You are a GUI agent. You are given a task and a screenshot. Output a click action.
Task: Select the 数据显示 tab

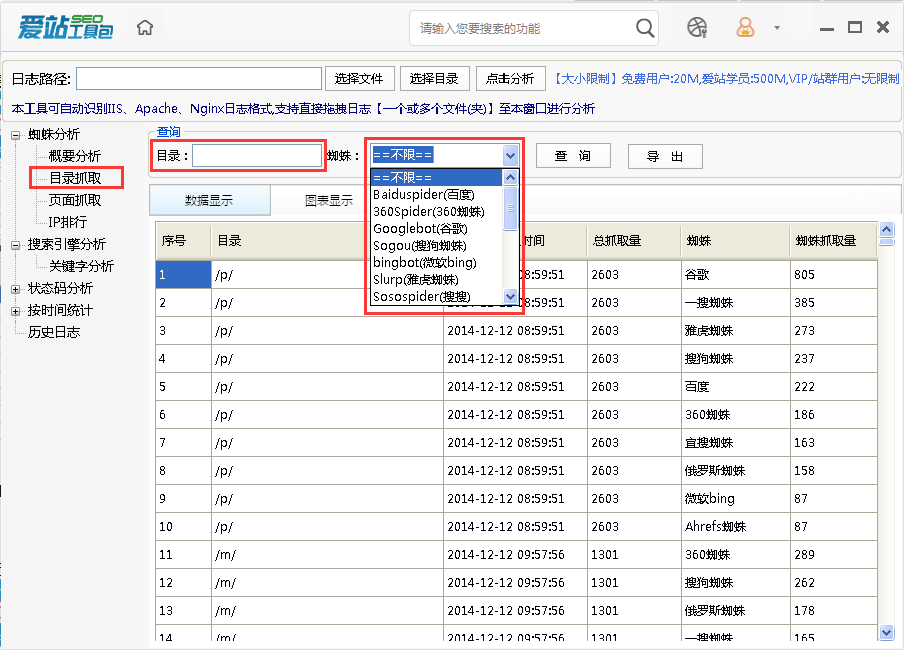(210, 199)
